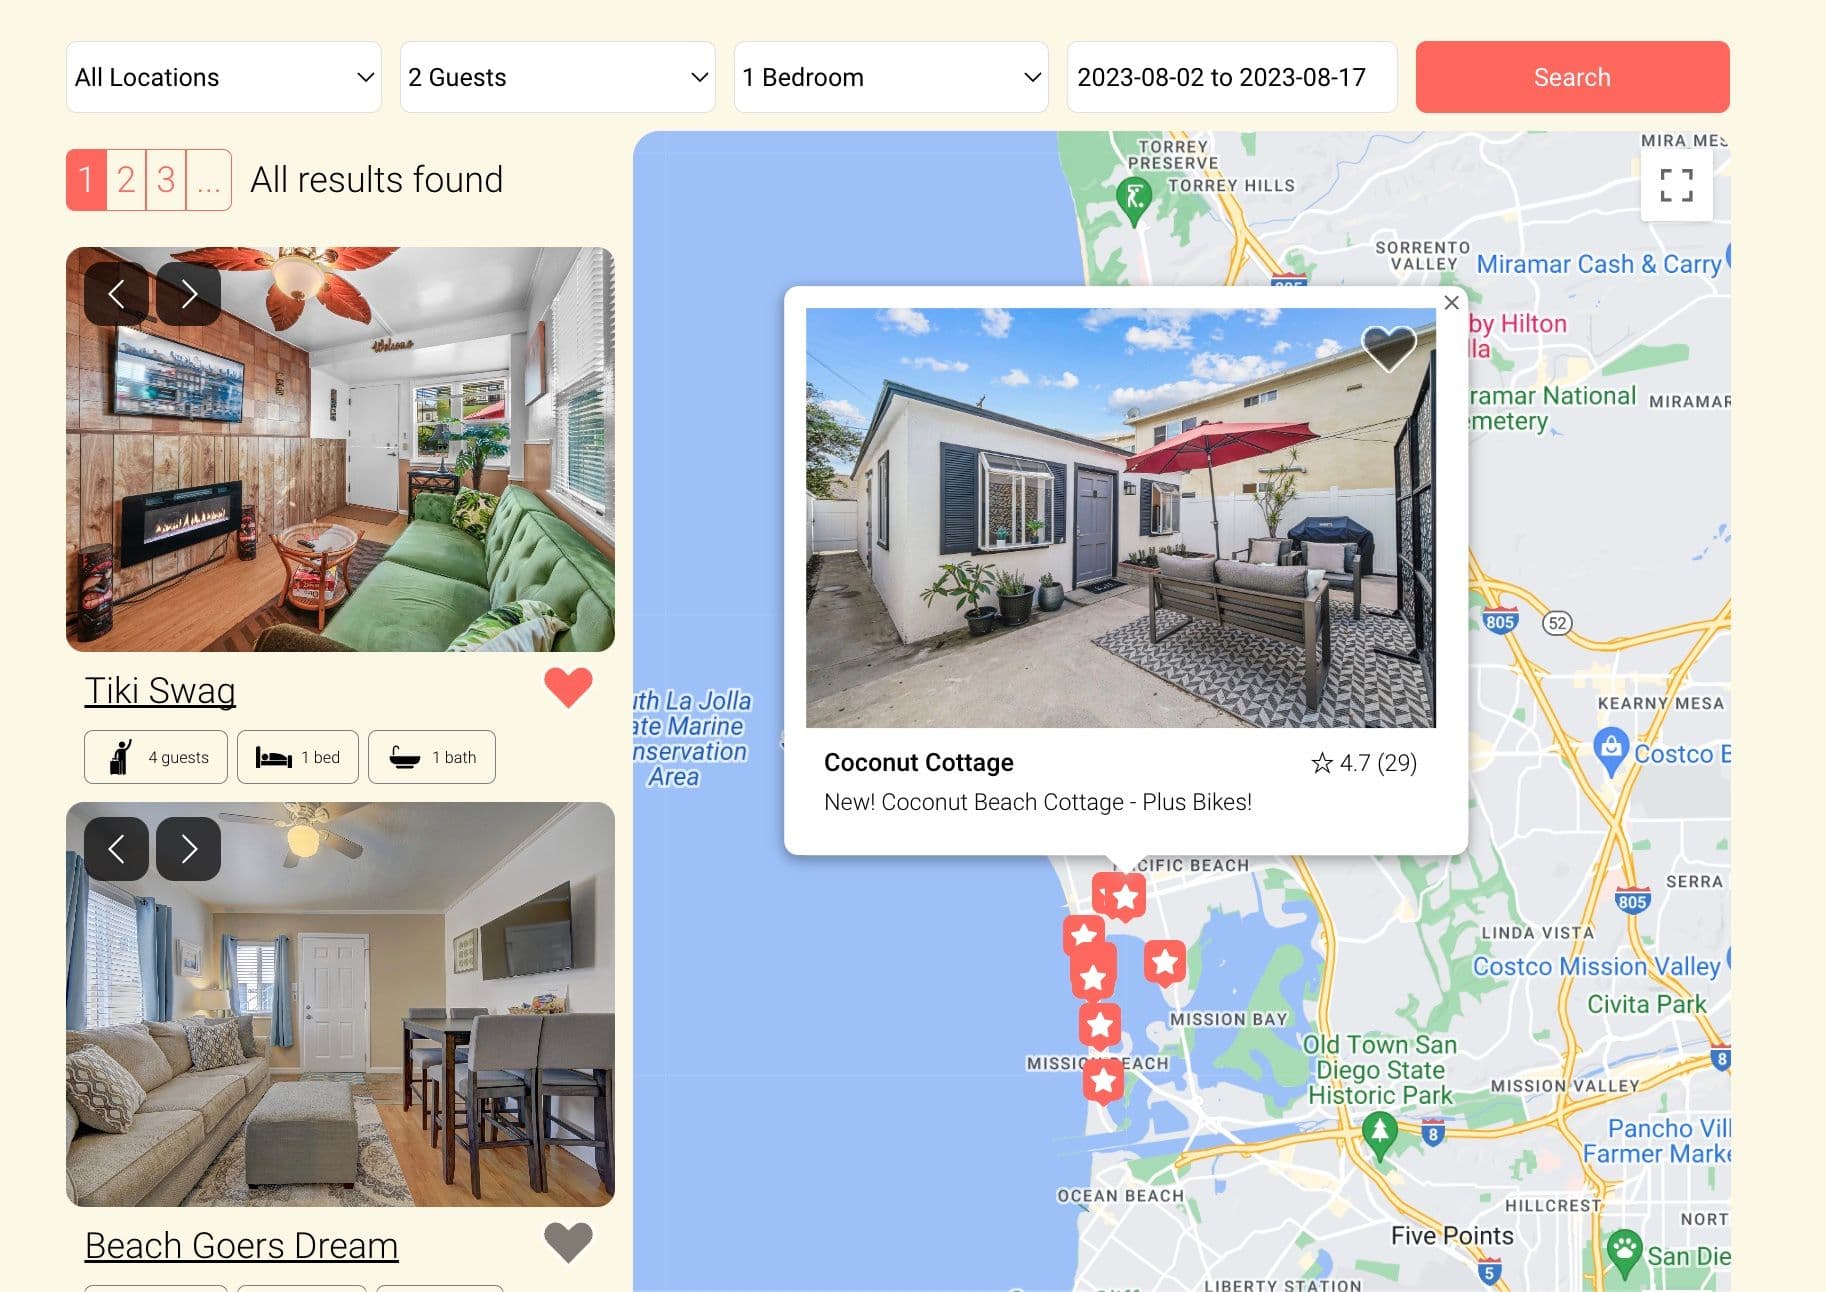The height and width of the screenshot is (1292, 1826).
Task: Go to results page 3
Action: coord(166,180)
